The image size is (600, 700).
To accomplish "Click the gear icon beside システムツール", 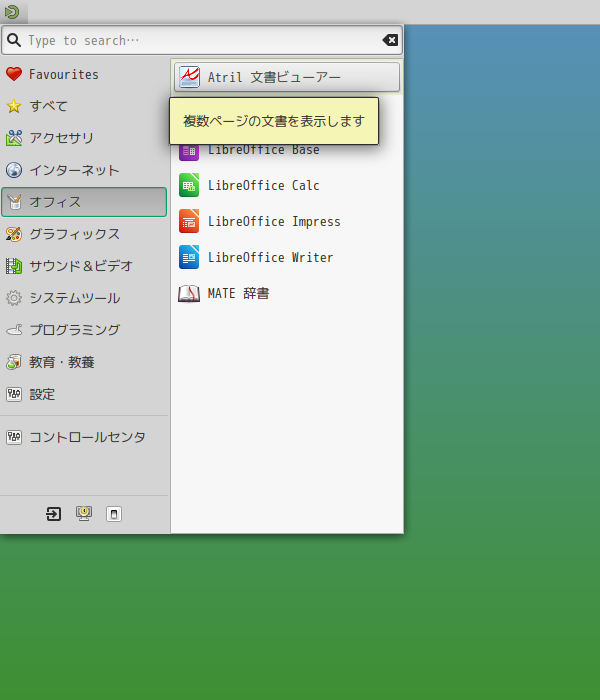I will point(14,298).
